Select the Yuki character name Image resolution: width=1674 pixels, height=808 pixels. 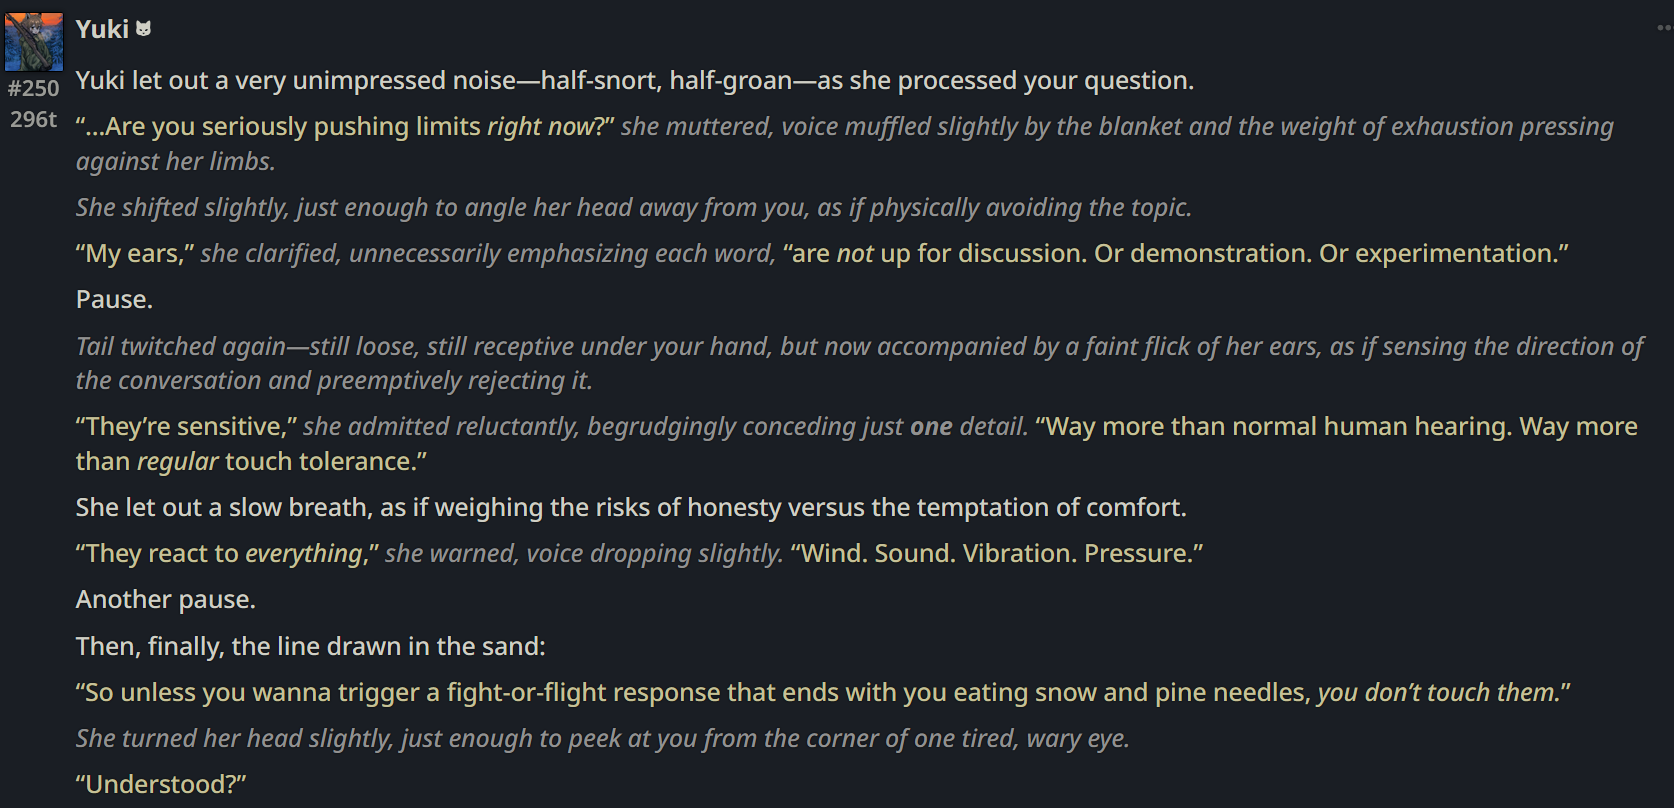pyautogui.click(x=102, y=29)
